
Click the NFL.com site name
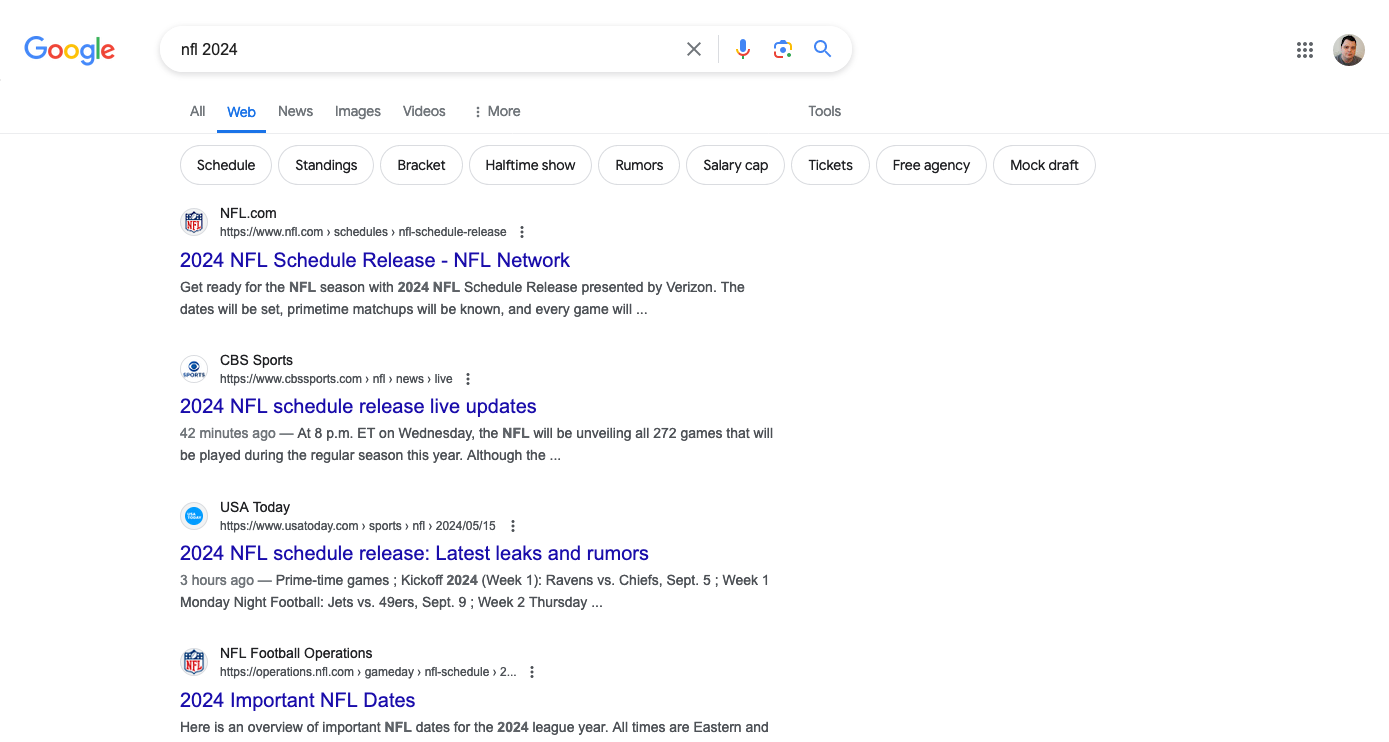[248, 213]
